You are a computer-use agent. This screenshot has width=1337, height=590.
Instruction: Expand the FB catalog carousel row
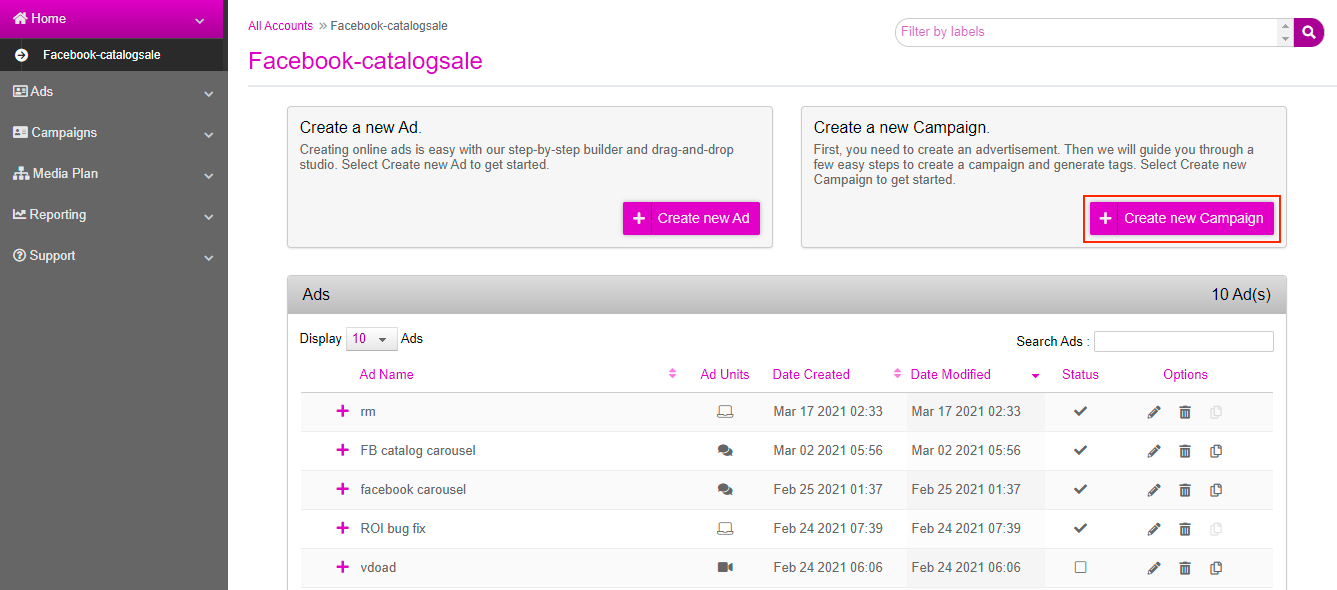click(x=343, y=450)
